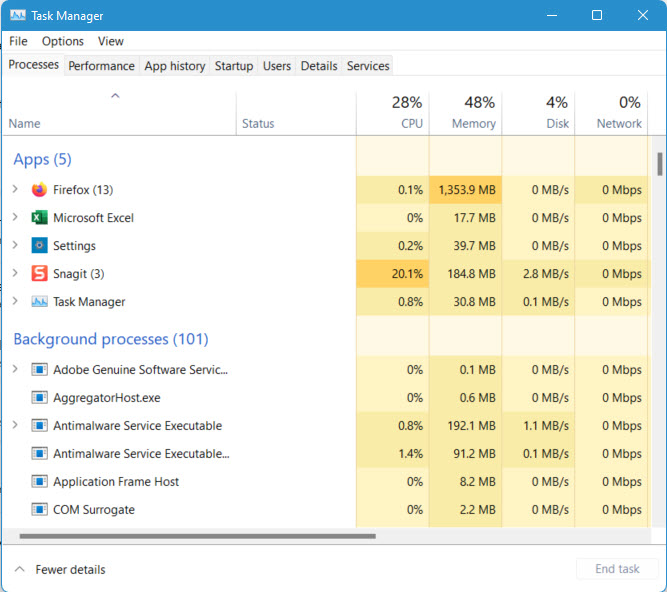This screenshot has height=592, width=667.
Task: Collapse view using Fewer details chevron
Action: (x=20, y=569)
